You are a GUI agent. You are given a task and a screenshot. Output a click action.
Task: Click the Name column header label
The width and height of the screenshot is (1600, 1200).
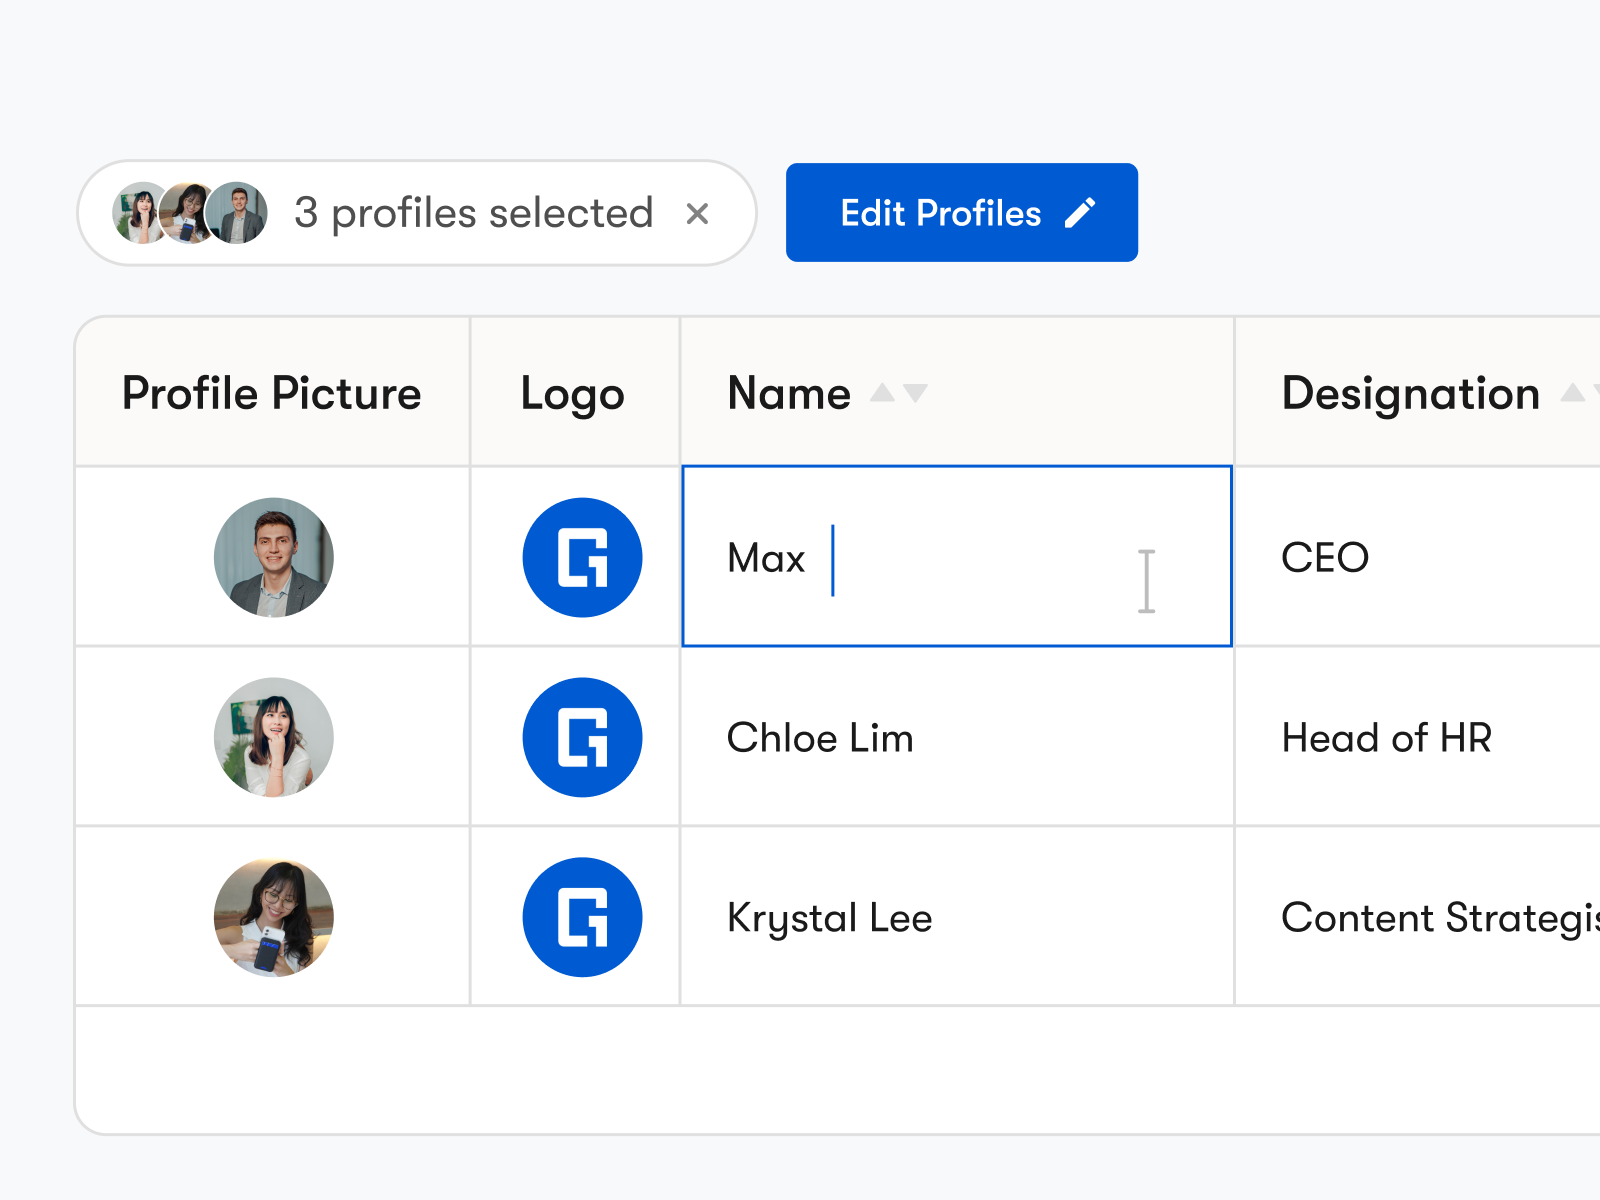tap(789, 393)
